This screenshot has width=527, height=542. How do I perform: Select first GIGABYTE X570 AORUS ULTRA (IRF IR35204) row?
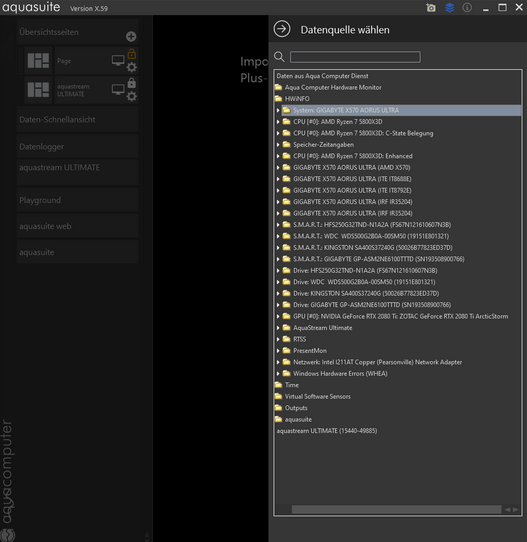352,202
